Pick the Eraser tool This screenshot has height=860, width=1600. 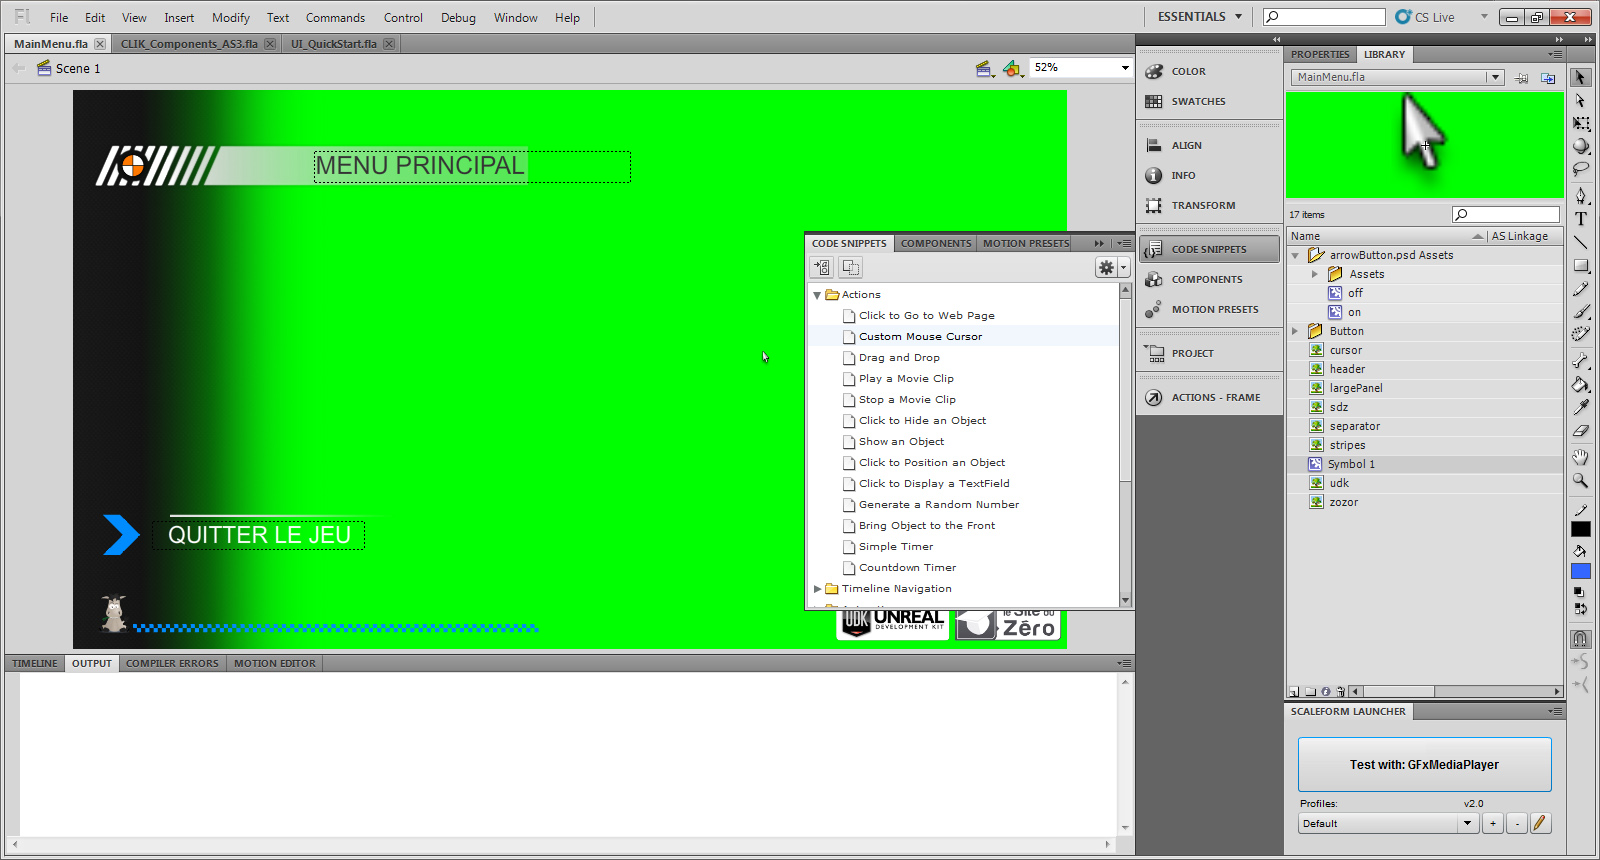[x=1580, y=432]
